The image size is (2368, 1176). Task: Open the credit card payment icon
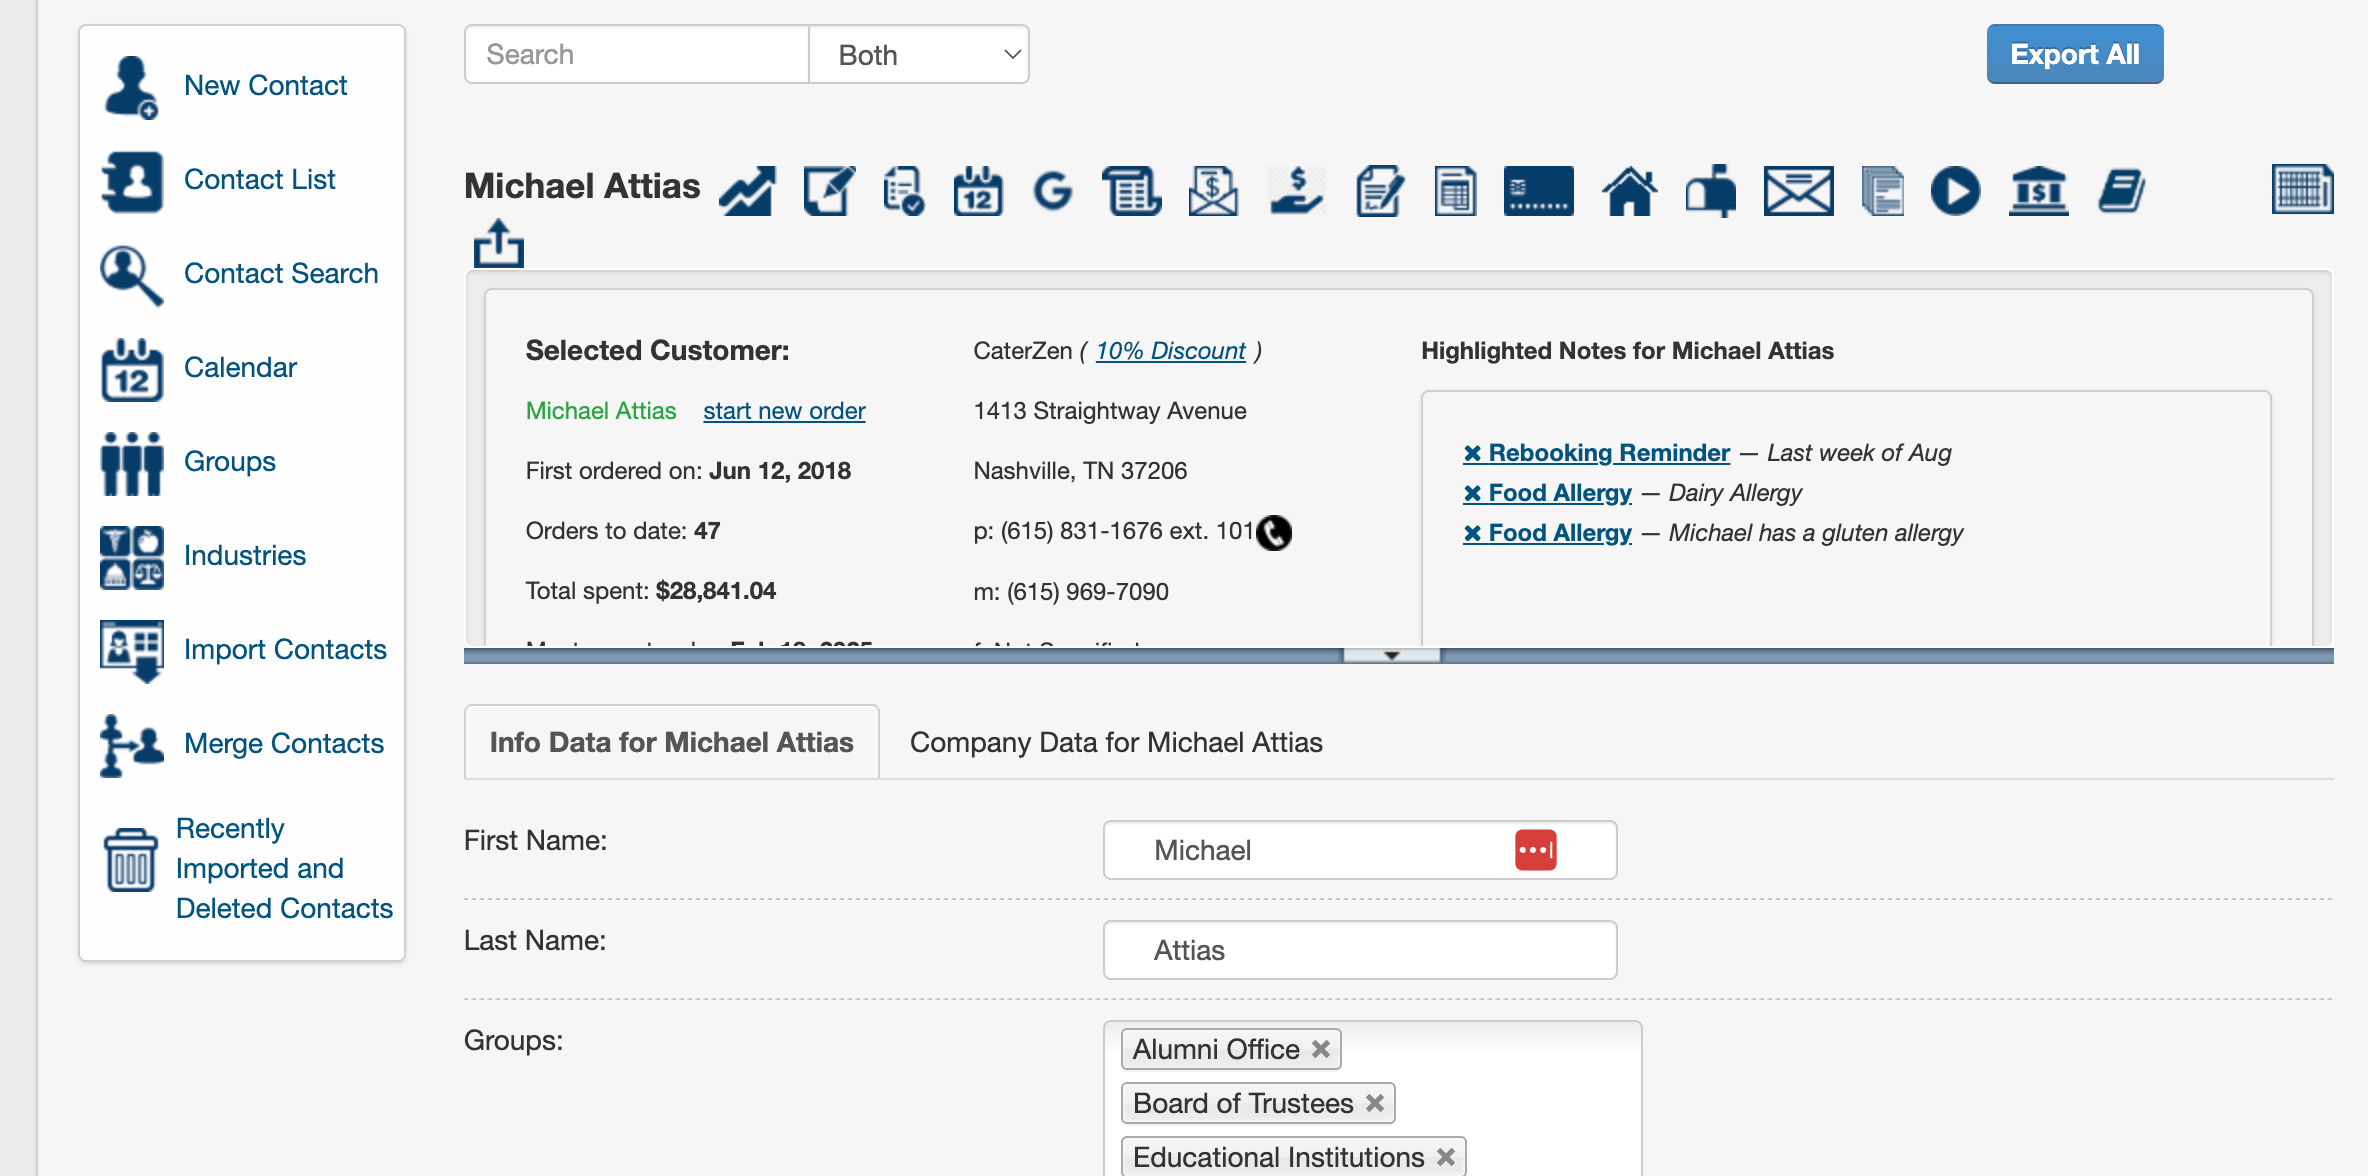(x=1537, y=190)
